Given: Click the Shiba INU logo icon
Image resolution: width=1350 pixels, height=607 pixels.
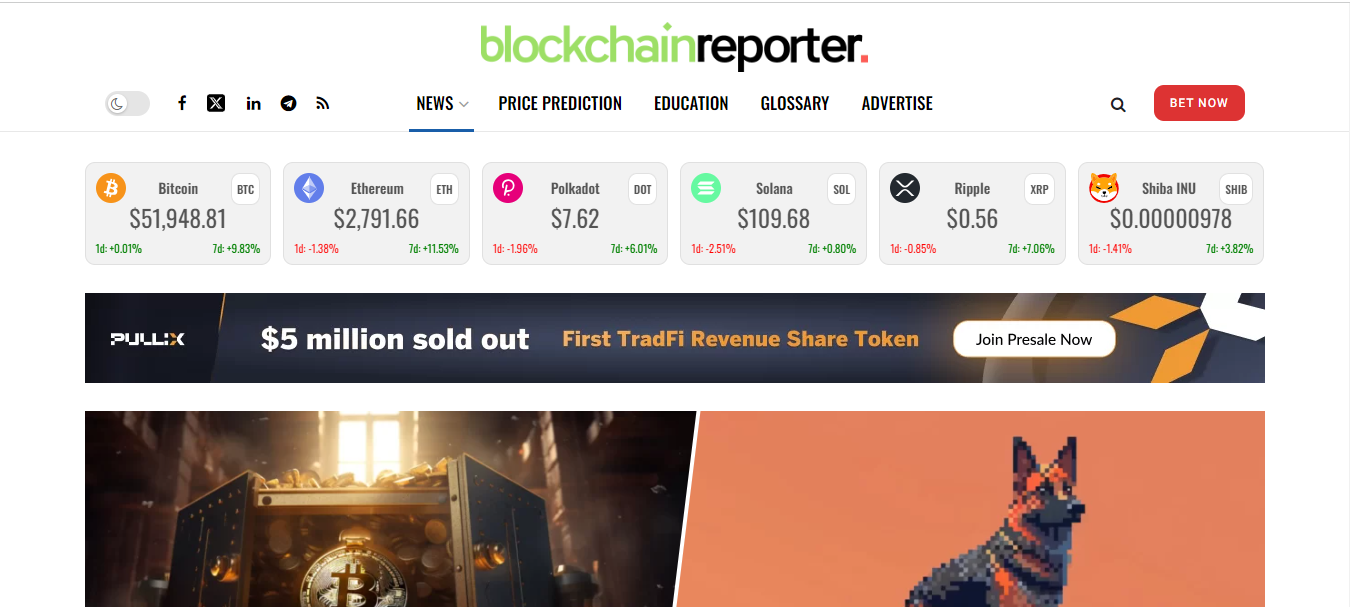Looking at the screenshot, I should (x=1104, y=188).
